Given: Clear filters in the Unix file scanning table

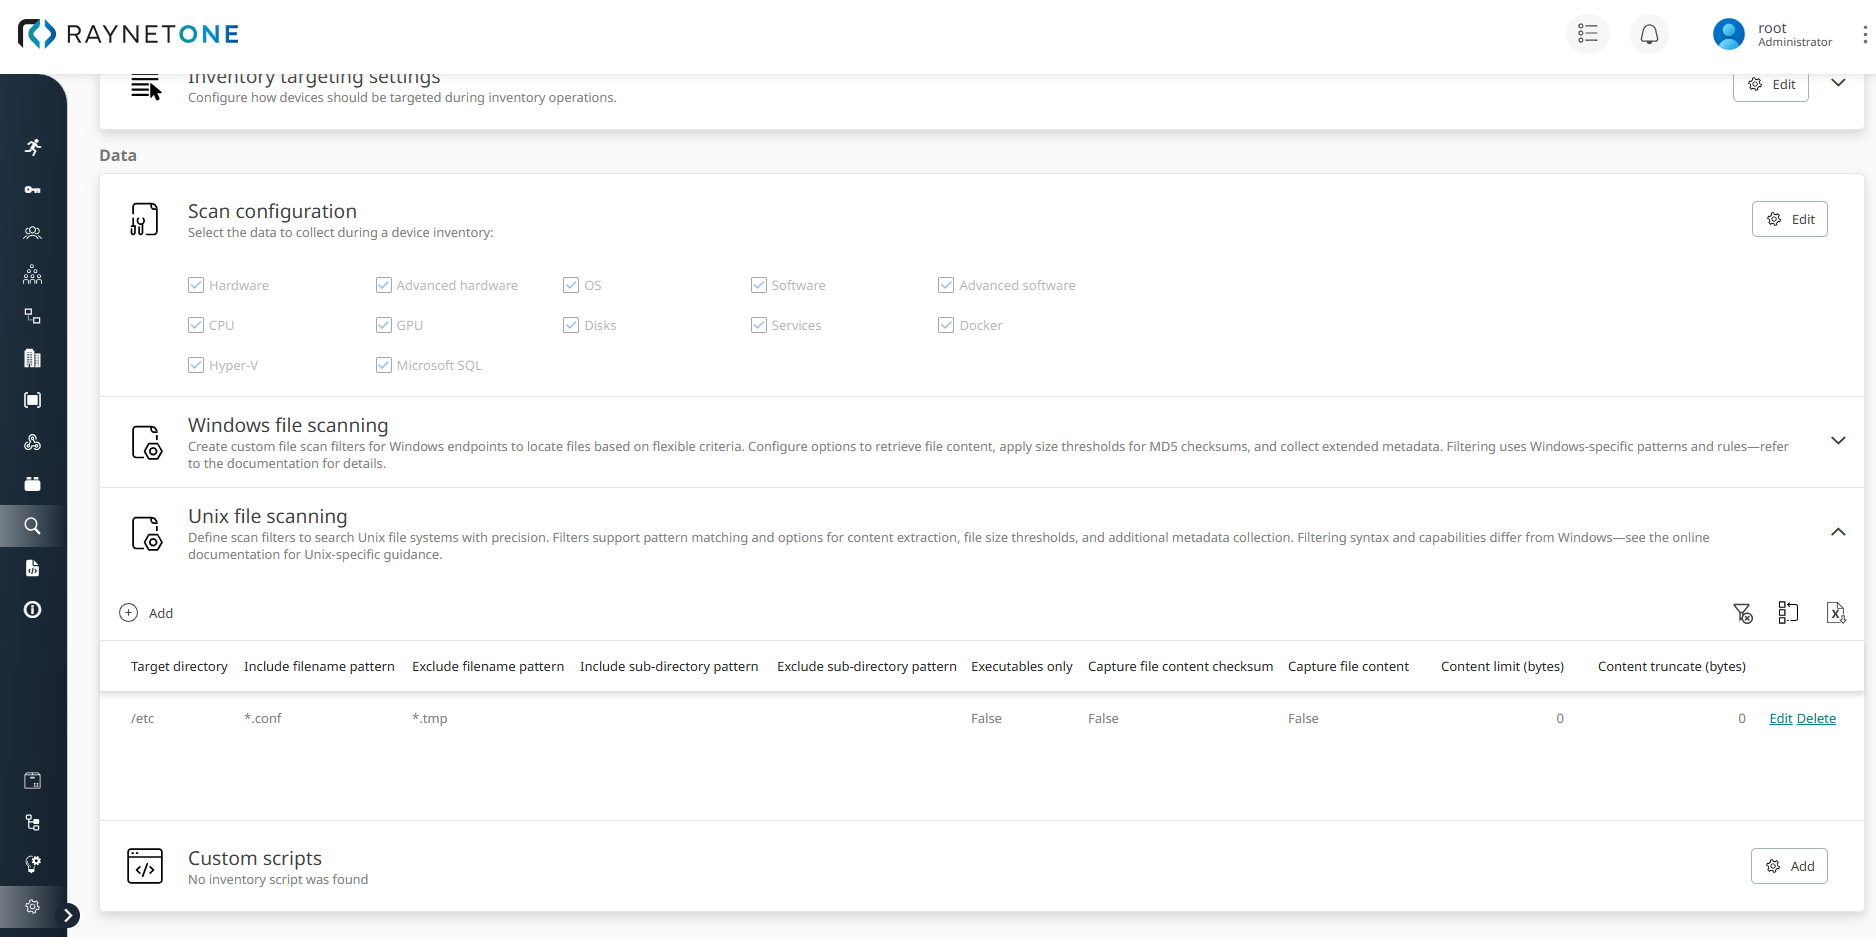Looking at the screenshot, I should pos(1743,612).
